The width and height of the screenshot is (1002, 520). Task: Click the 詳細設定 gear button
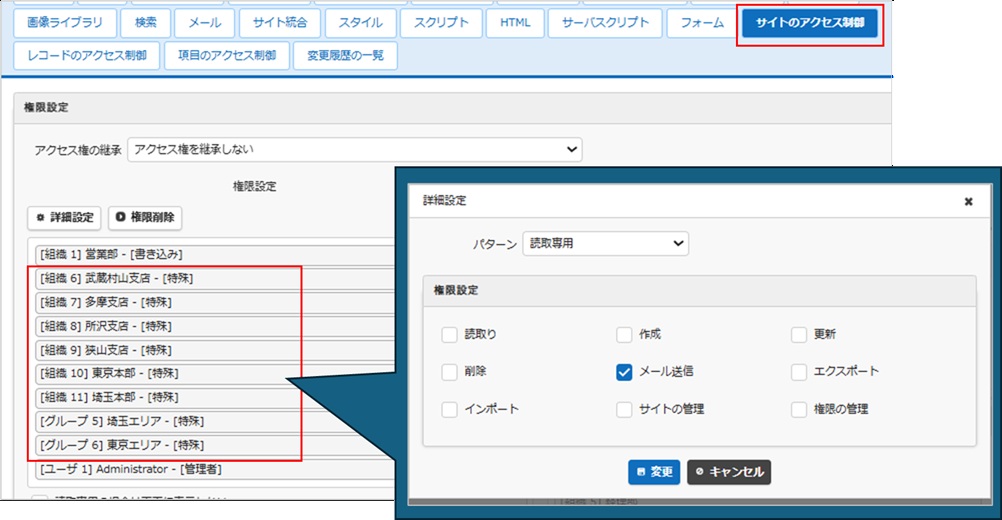tap(64, 217)
